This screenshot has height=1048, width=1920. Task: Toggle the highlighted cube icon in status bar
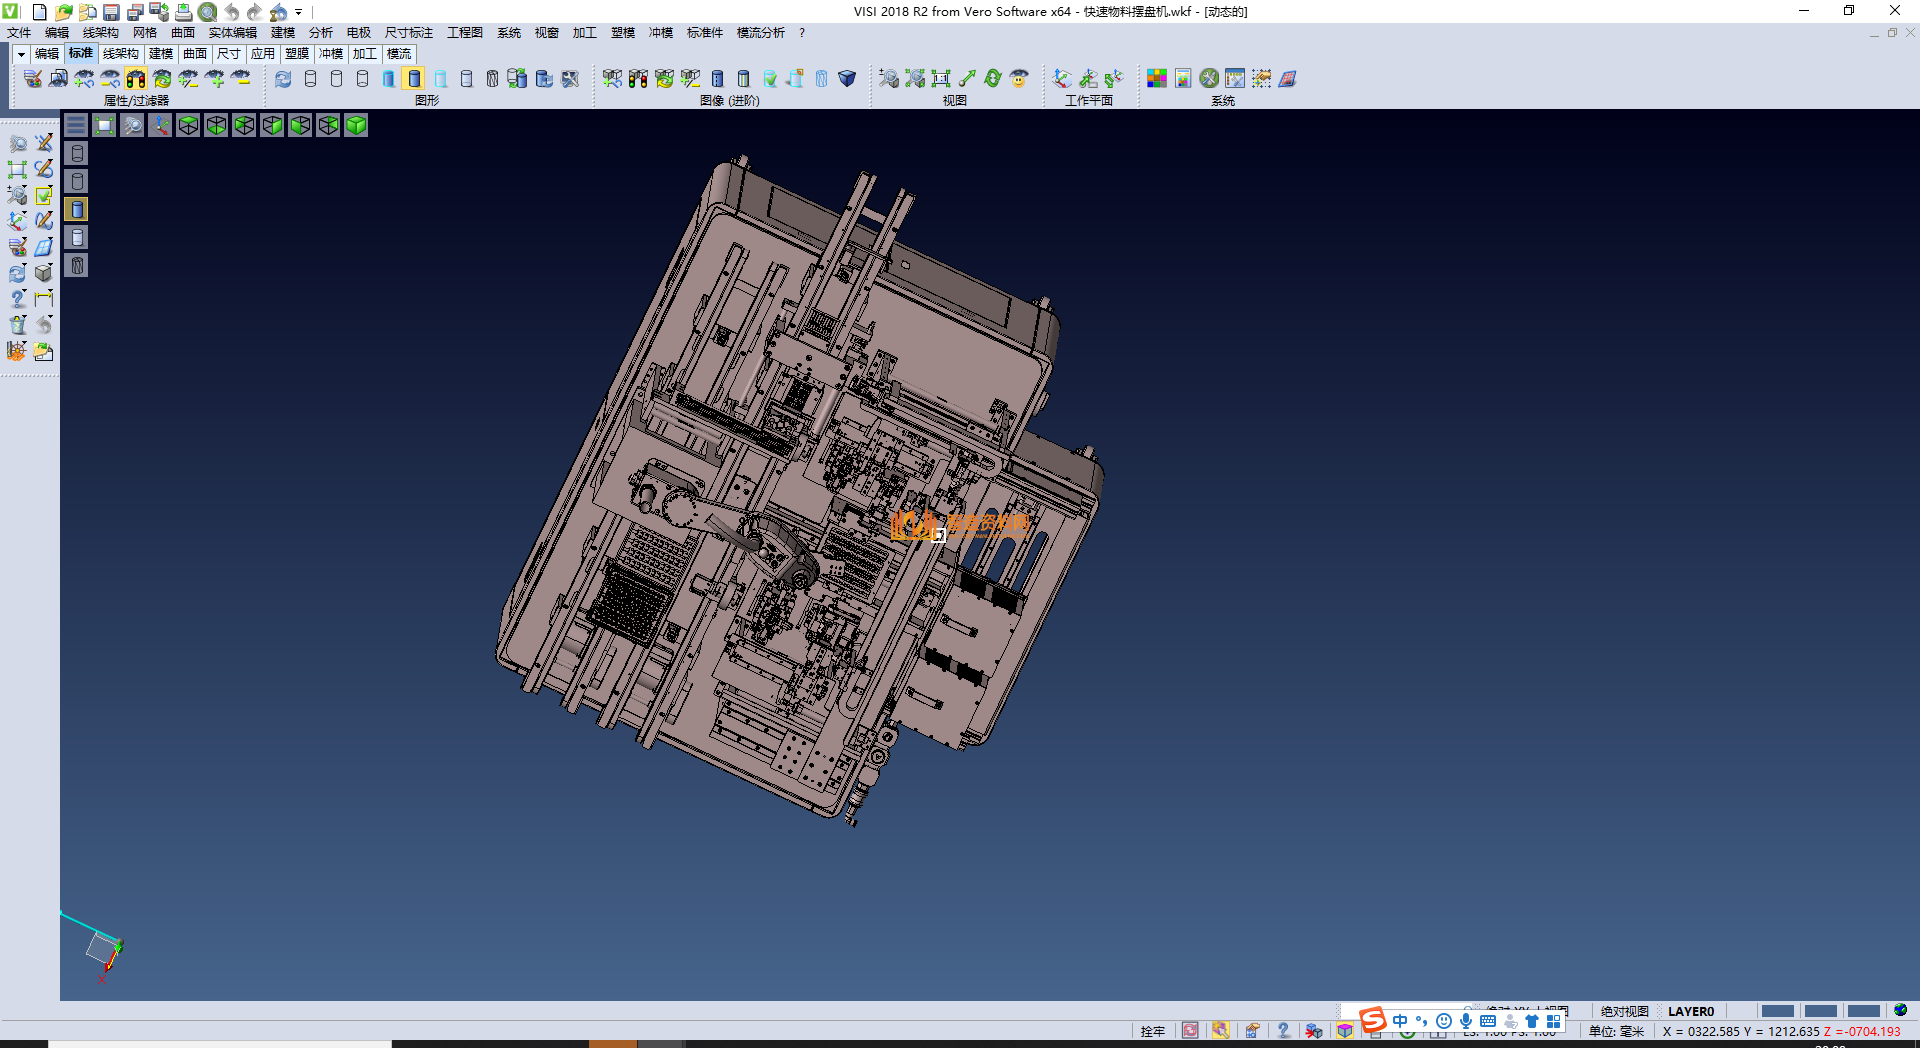(1345, 1031)
